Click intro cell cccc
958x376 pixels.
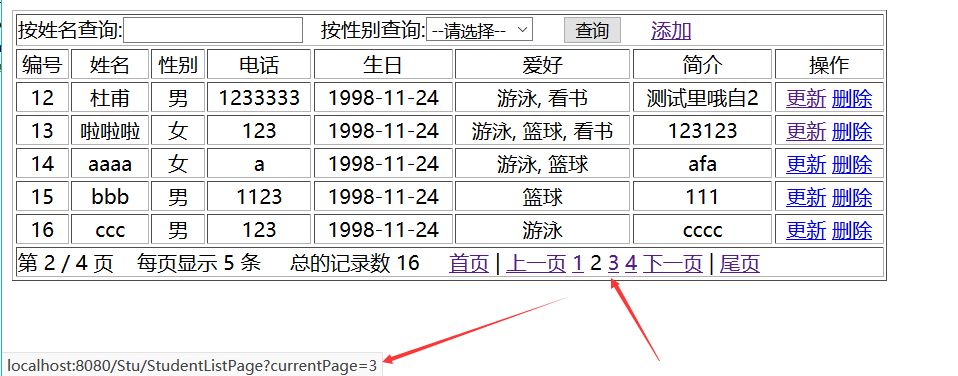pyautogui.click(x=702, y=230)
